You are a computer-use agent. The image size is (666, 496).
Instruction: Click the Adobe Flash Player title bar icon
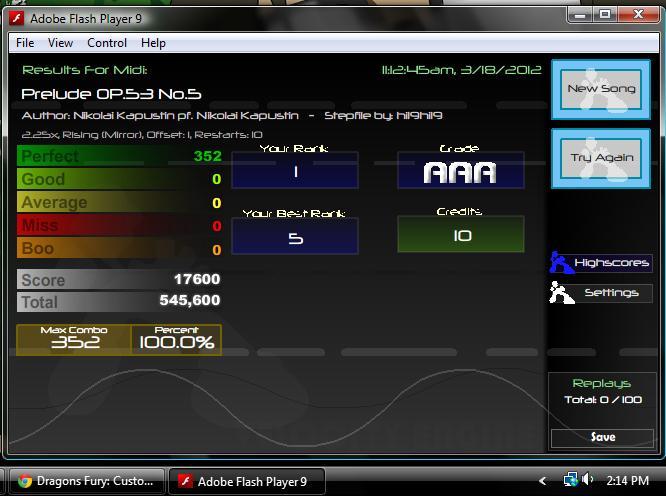pos(17,19)
